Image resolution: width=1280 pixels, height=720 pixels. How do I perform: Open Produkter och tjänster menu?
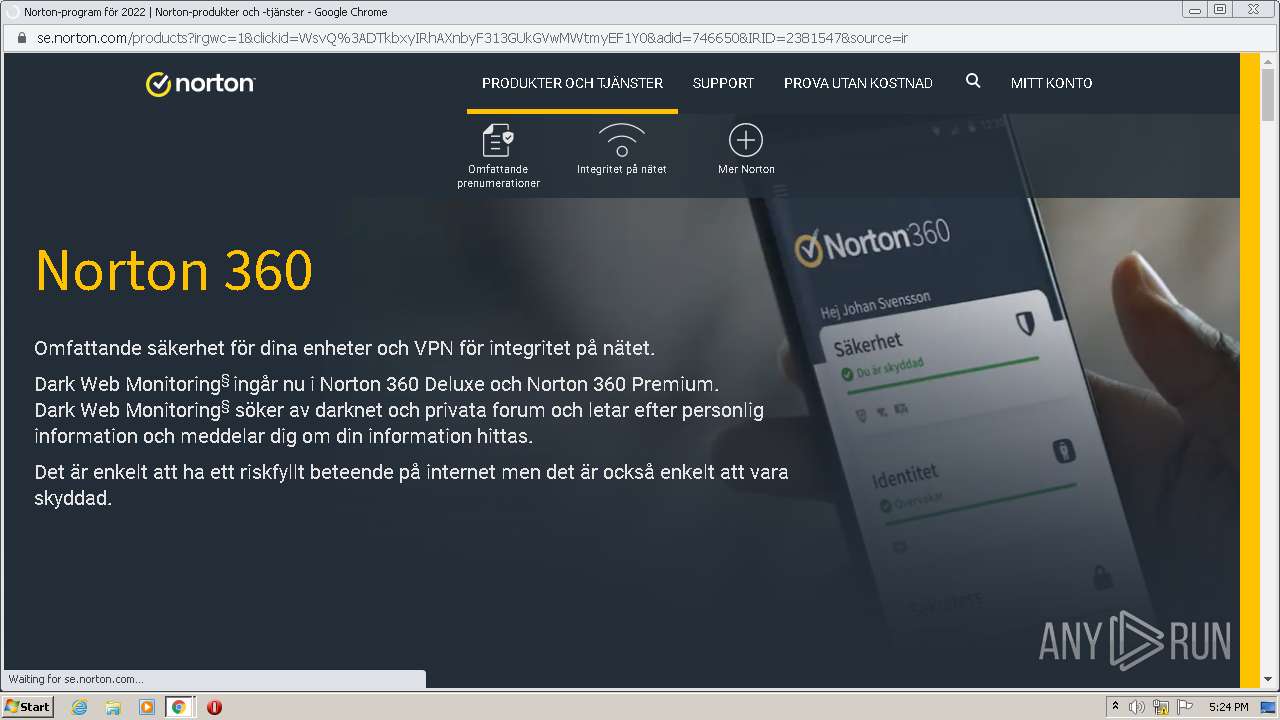pyautogui.click(x=572, y=83)
